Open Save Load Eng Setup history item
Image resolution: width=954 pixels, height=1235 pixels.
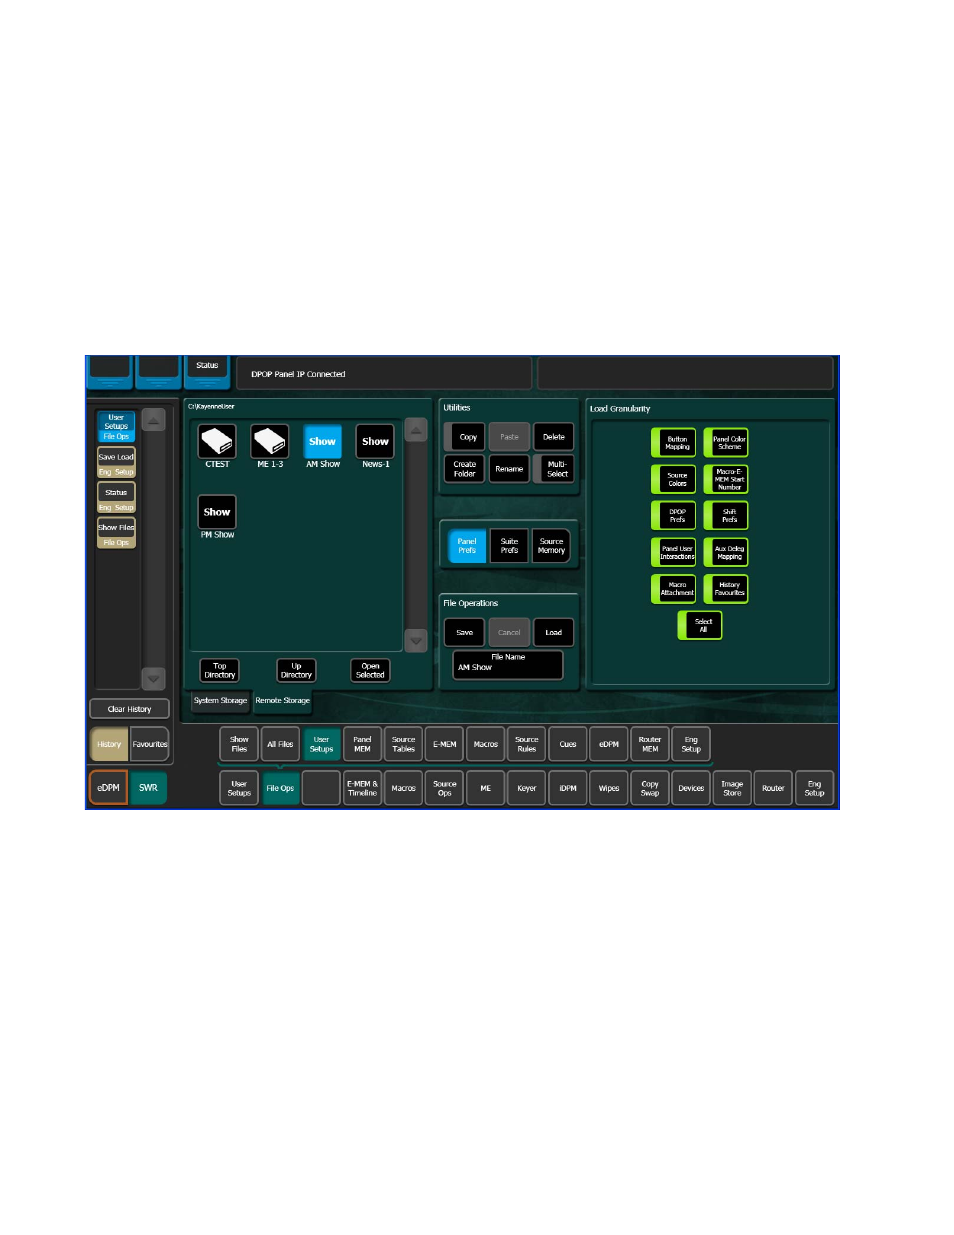pos(116,463)
